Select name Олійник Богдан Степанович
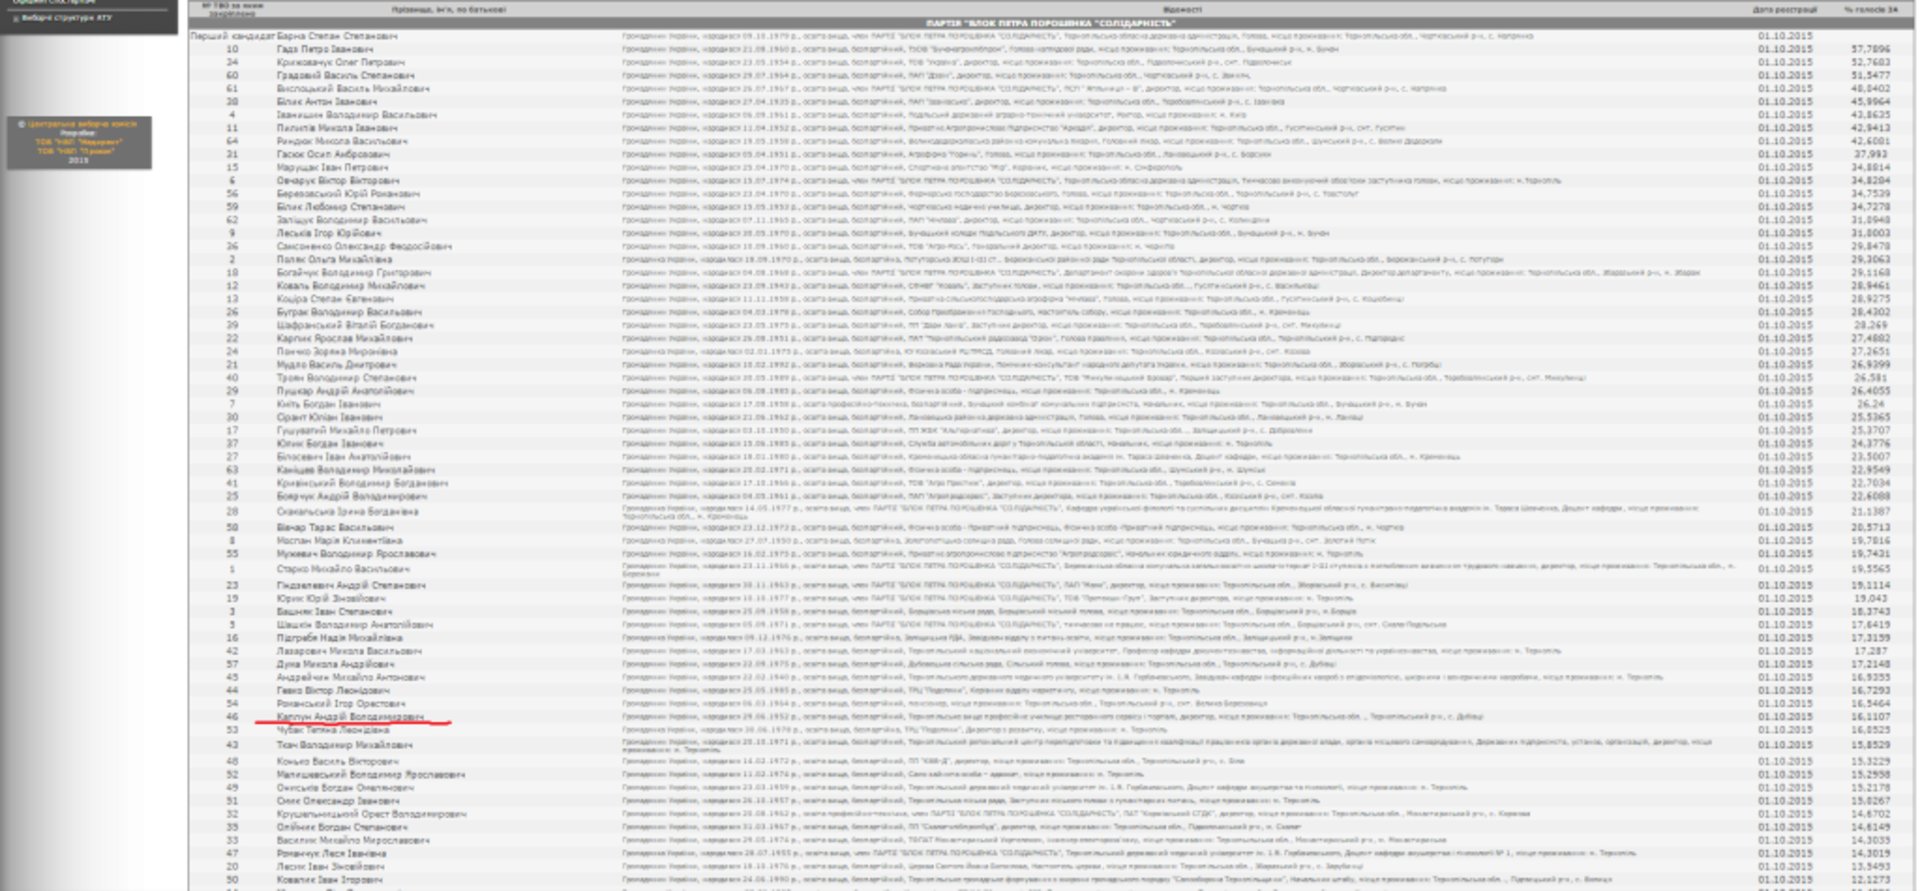Image resolution: width=1920 pixels, height=891 pixels. (341, 827)
